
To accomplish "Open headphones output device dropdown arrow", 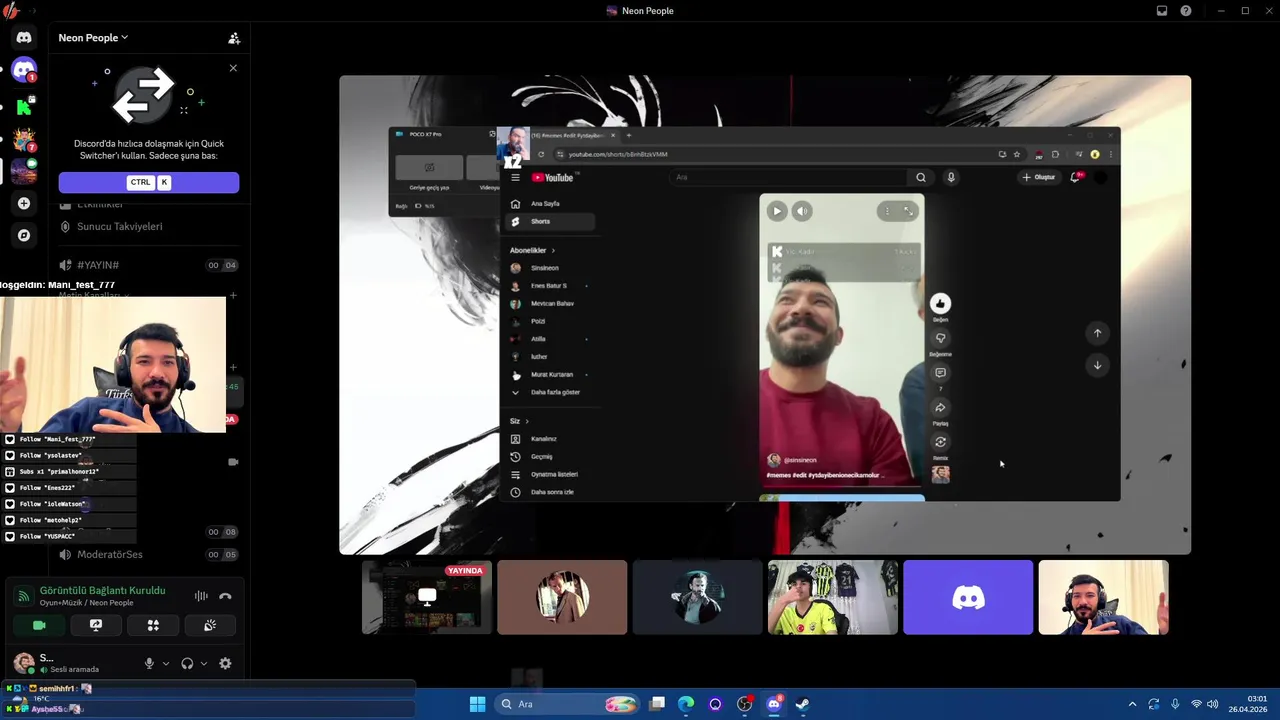I will point(204,663).
